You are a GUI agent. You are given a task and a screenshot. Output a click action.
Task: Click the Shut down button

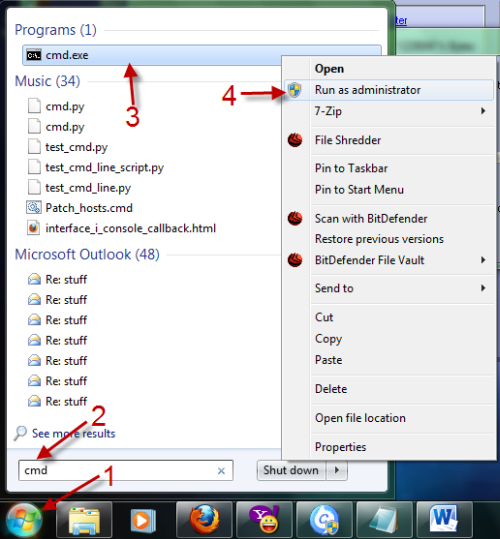pos(291,470)
